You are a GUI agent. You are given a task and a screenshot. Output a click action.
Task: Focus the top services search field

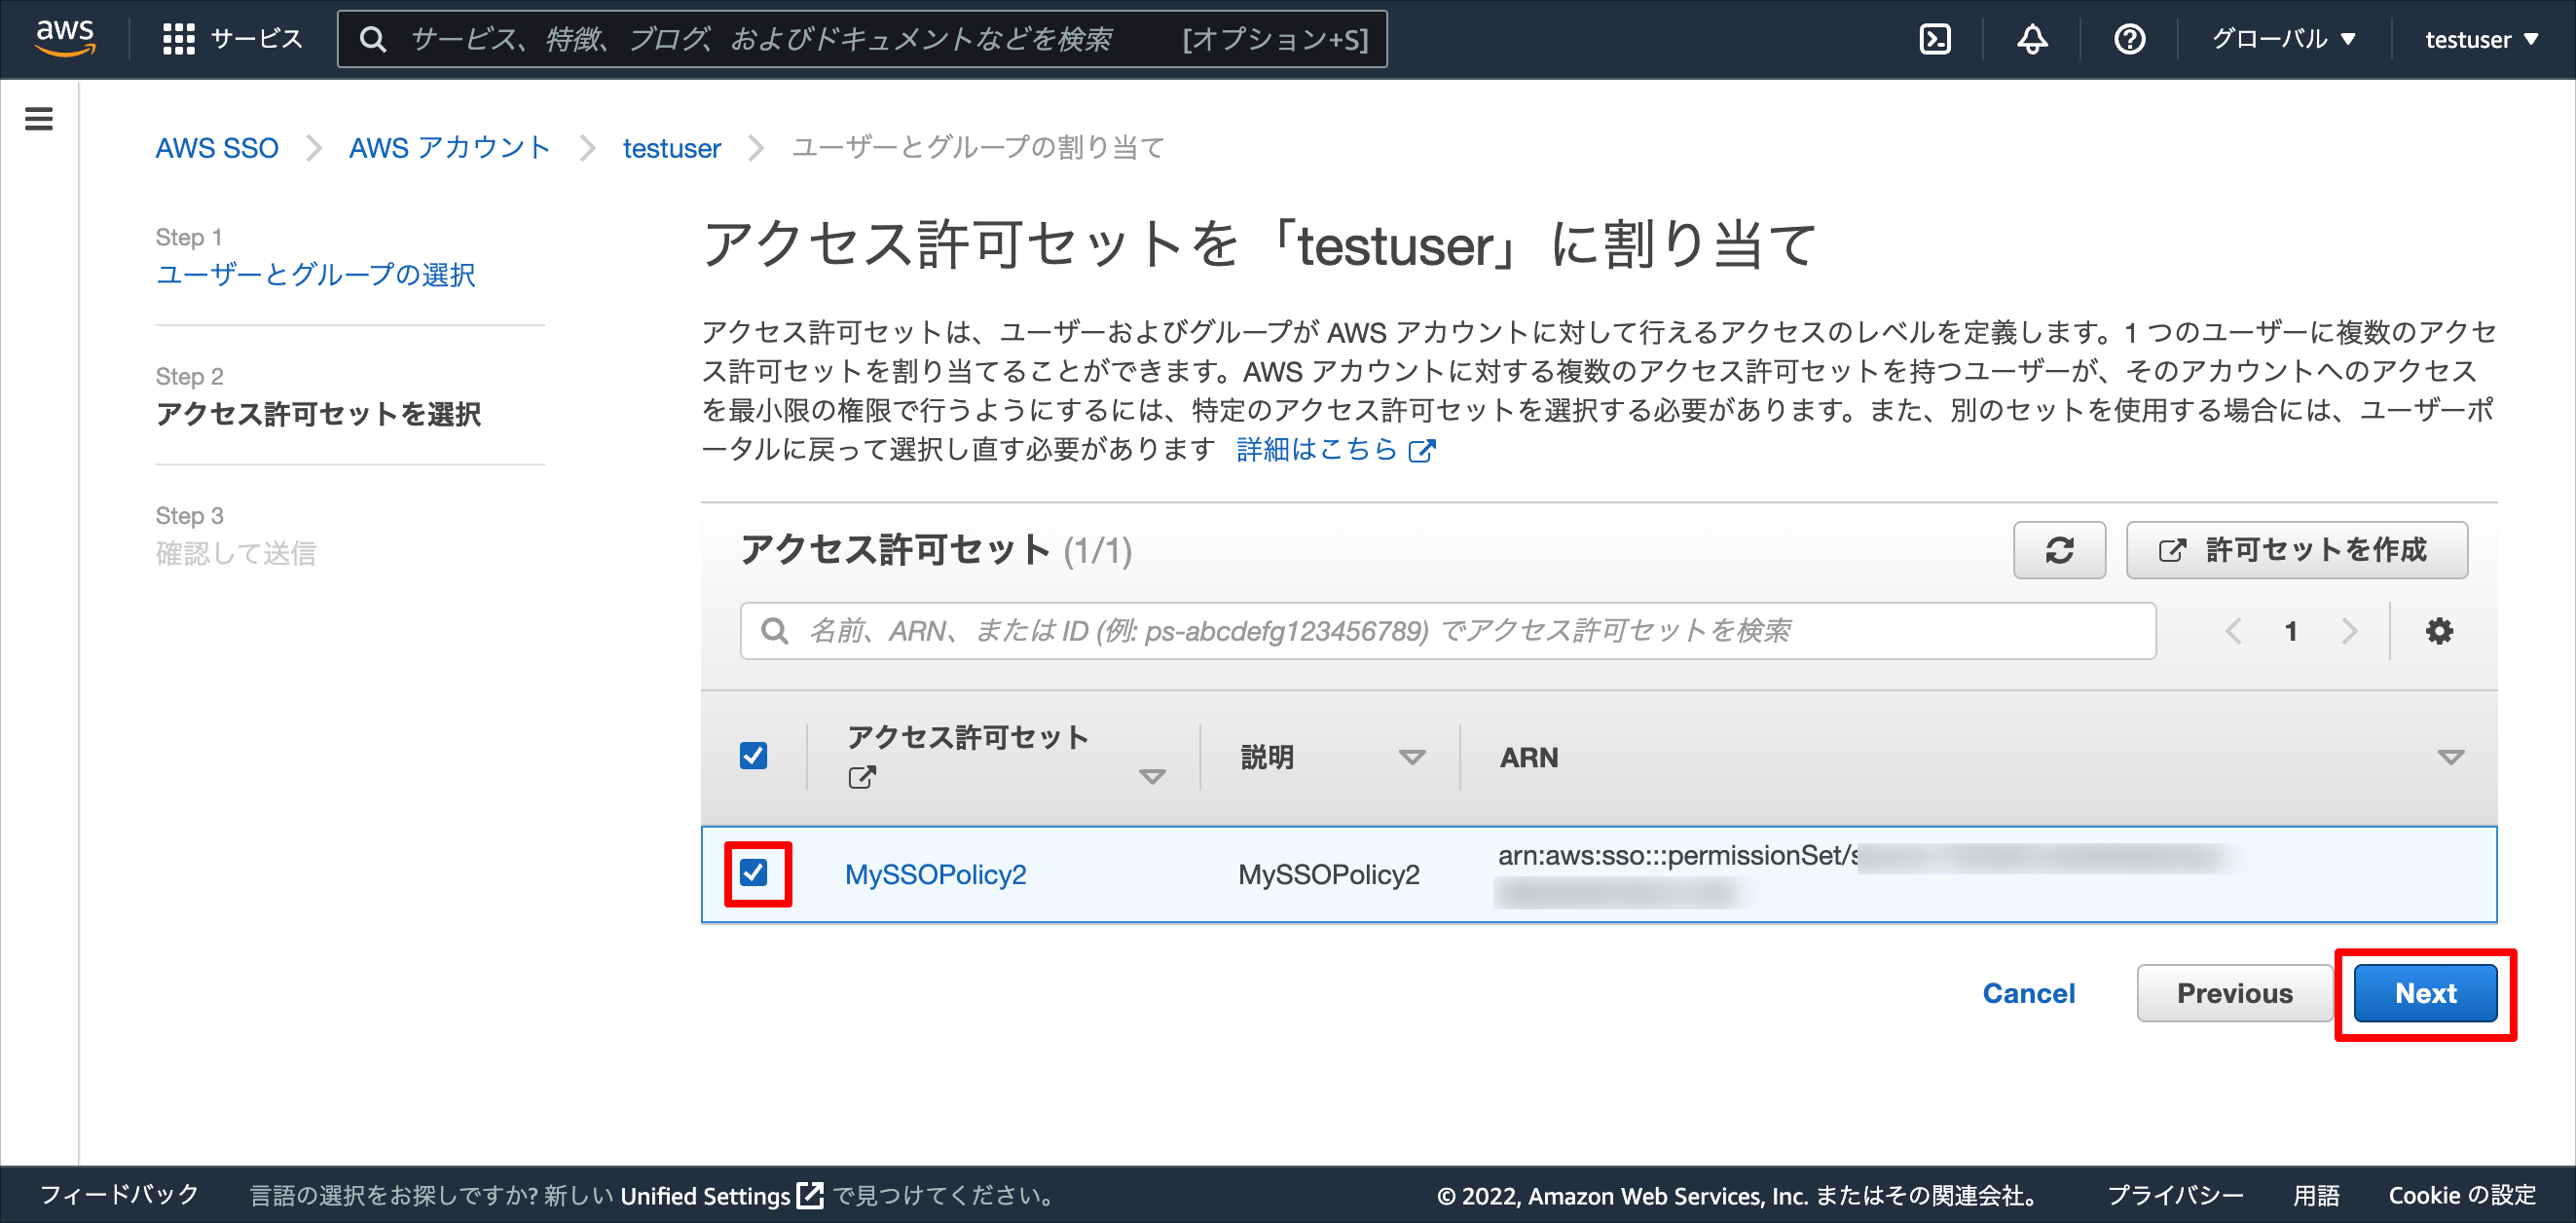pos(862,39)
